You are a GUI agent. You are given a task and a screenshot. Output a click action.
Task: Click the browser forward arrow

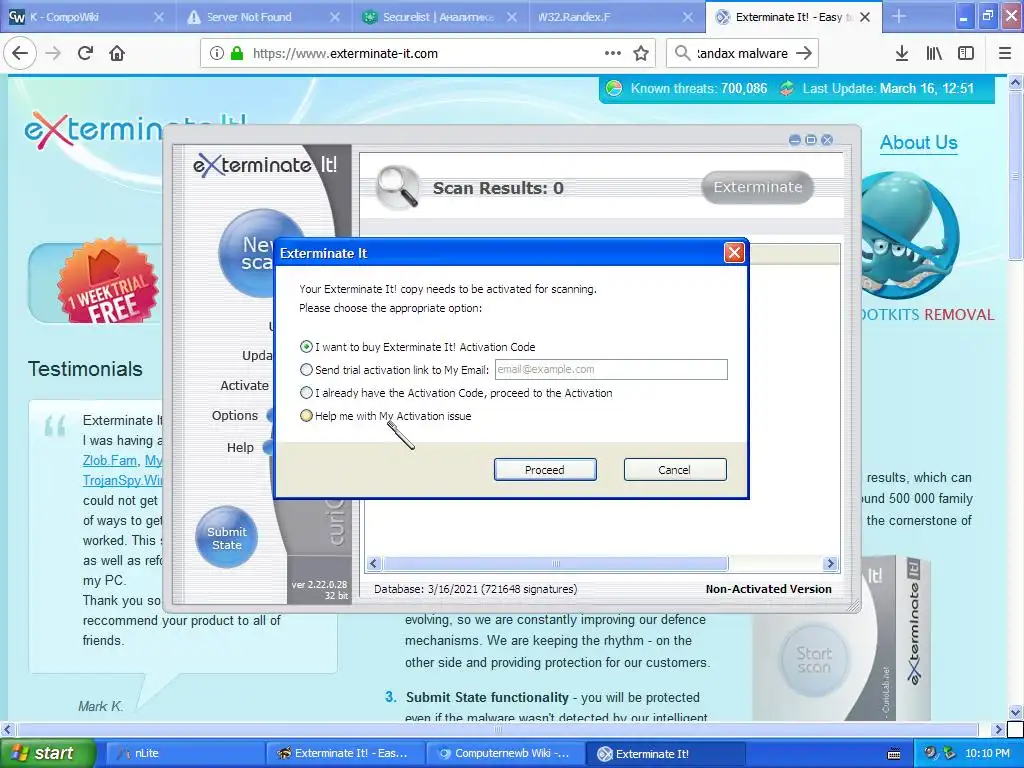point(53,53)
